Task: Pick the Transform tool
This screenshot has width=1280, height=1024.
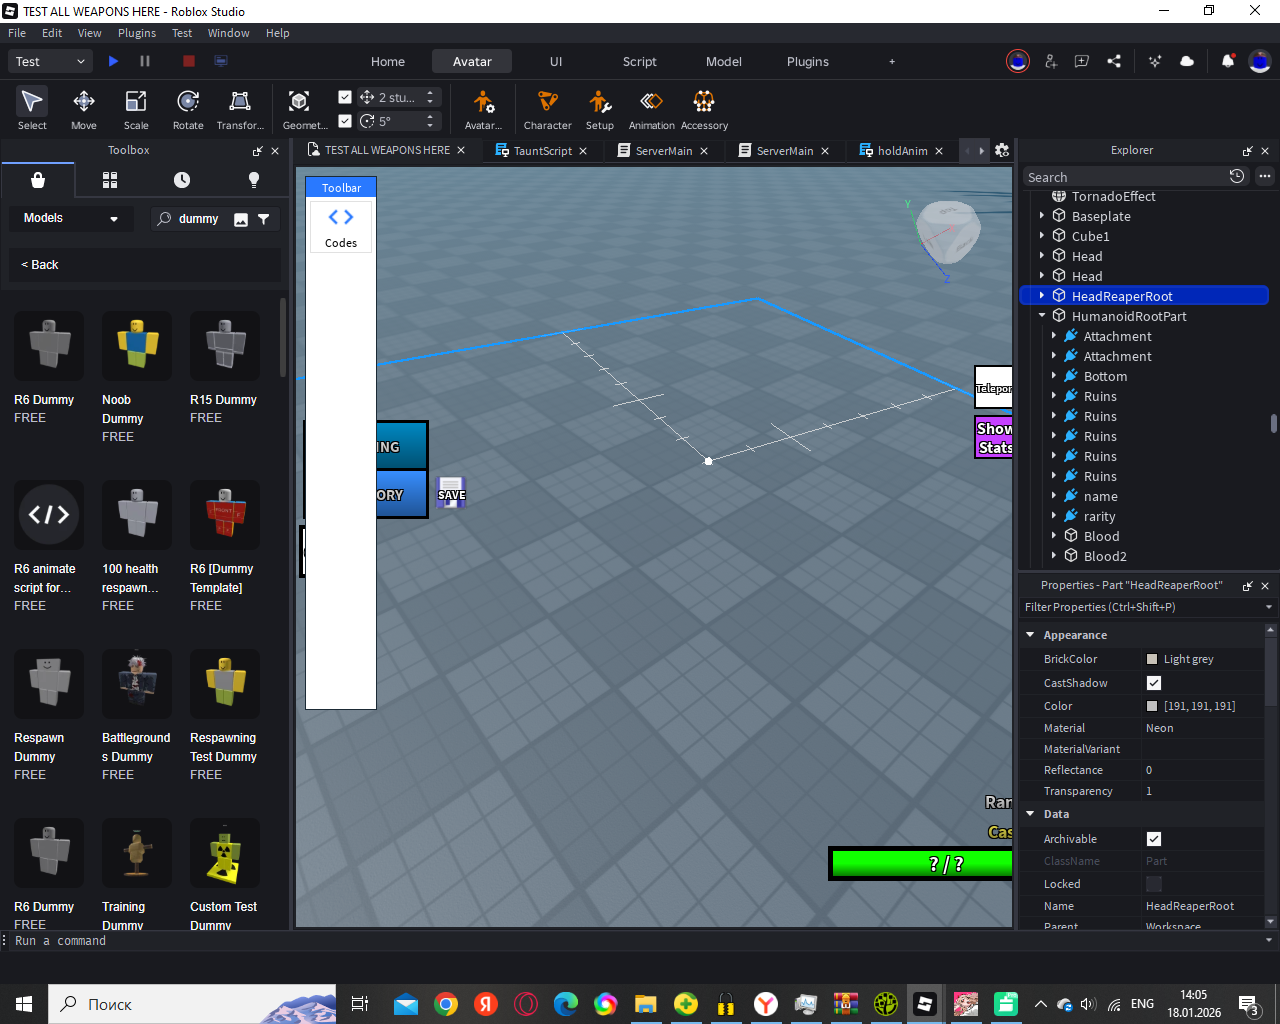Action: pyautogui.click(x=240, y=109)
